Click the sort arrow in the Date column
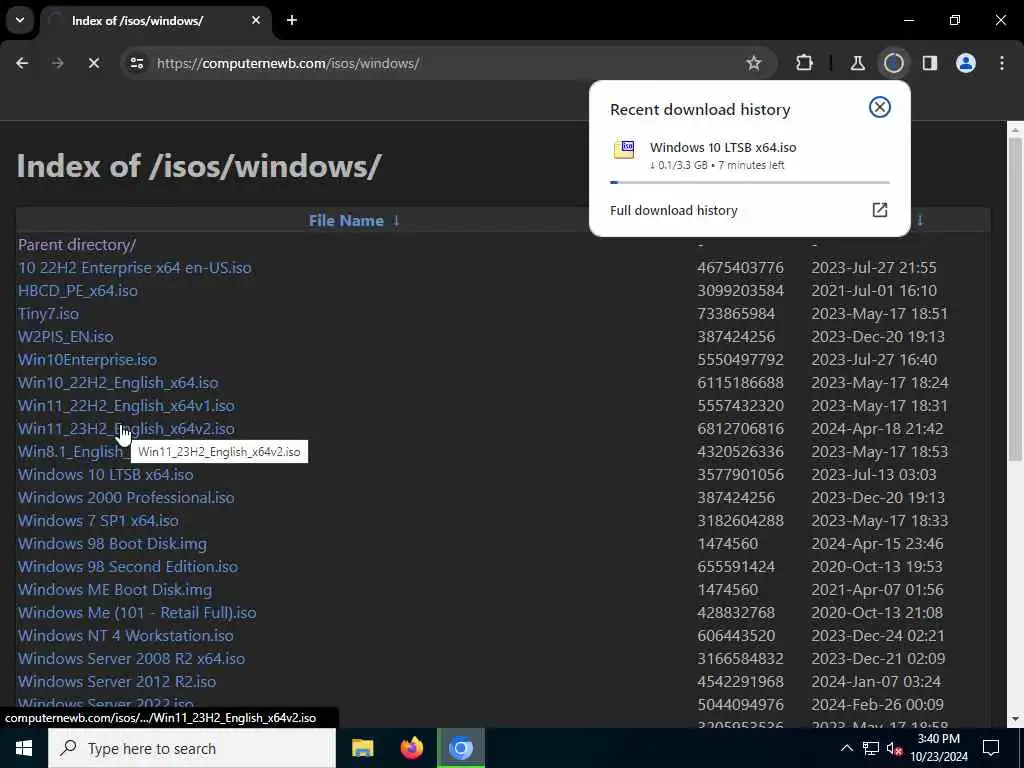 coord(920,221)
